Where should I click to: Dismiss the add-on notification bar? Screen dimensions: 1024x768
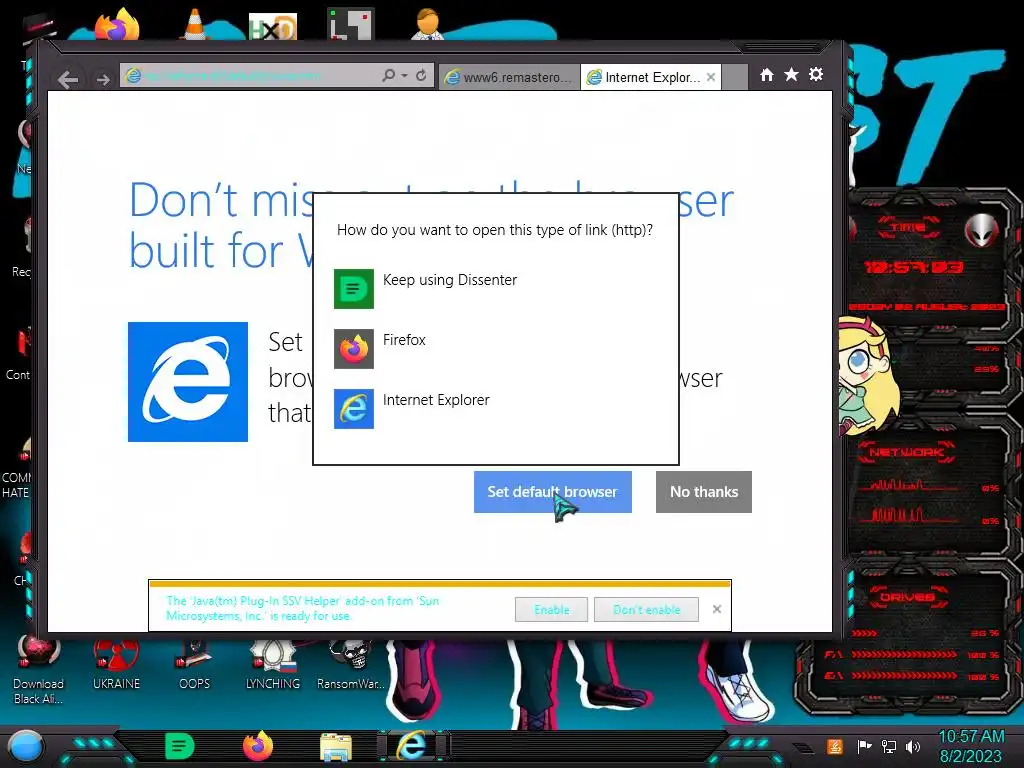(x=717, y=609)
